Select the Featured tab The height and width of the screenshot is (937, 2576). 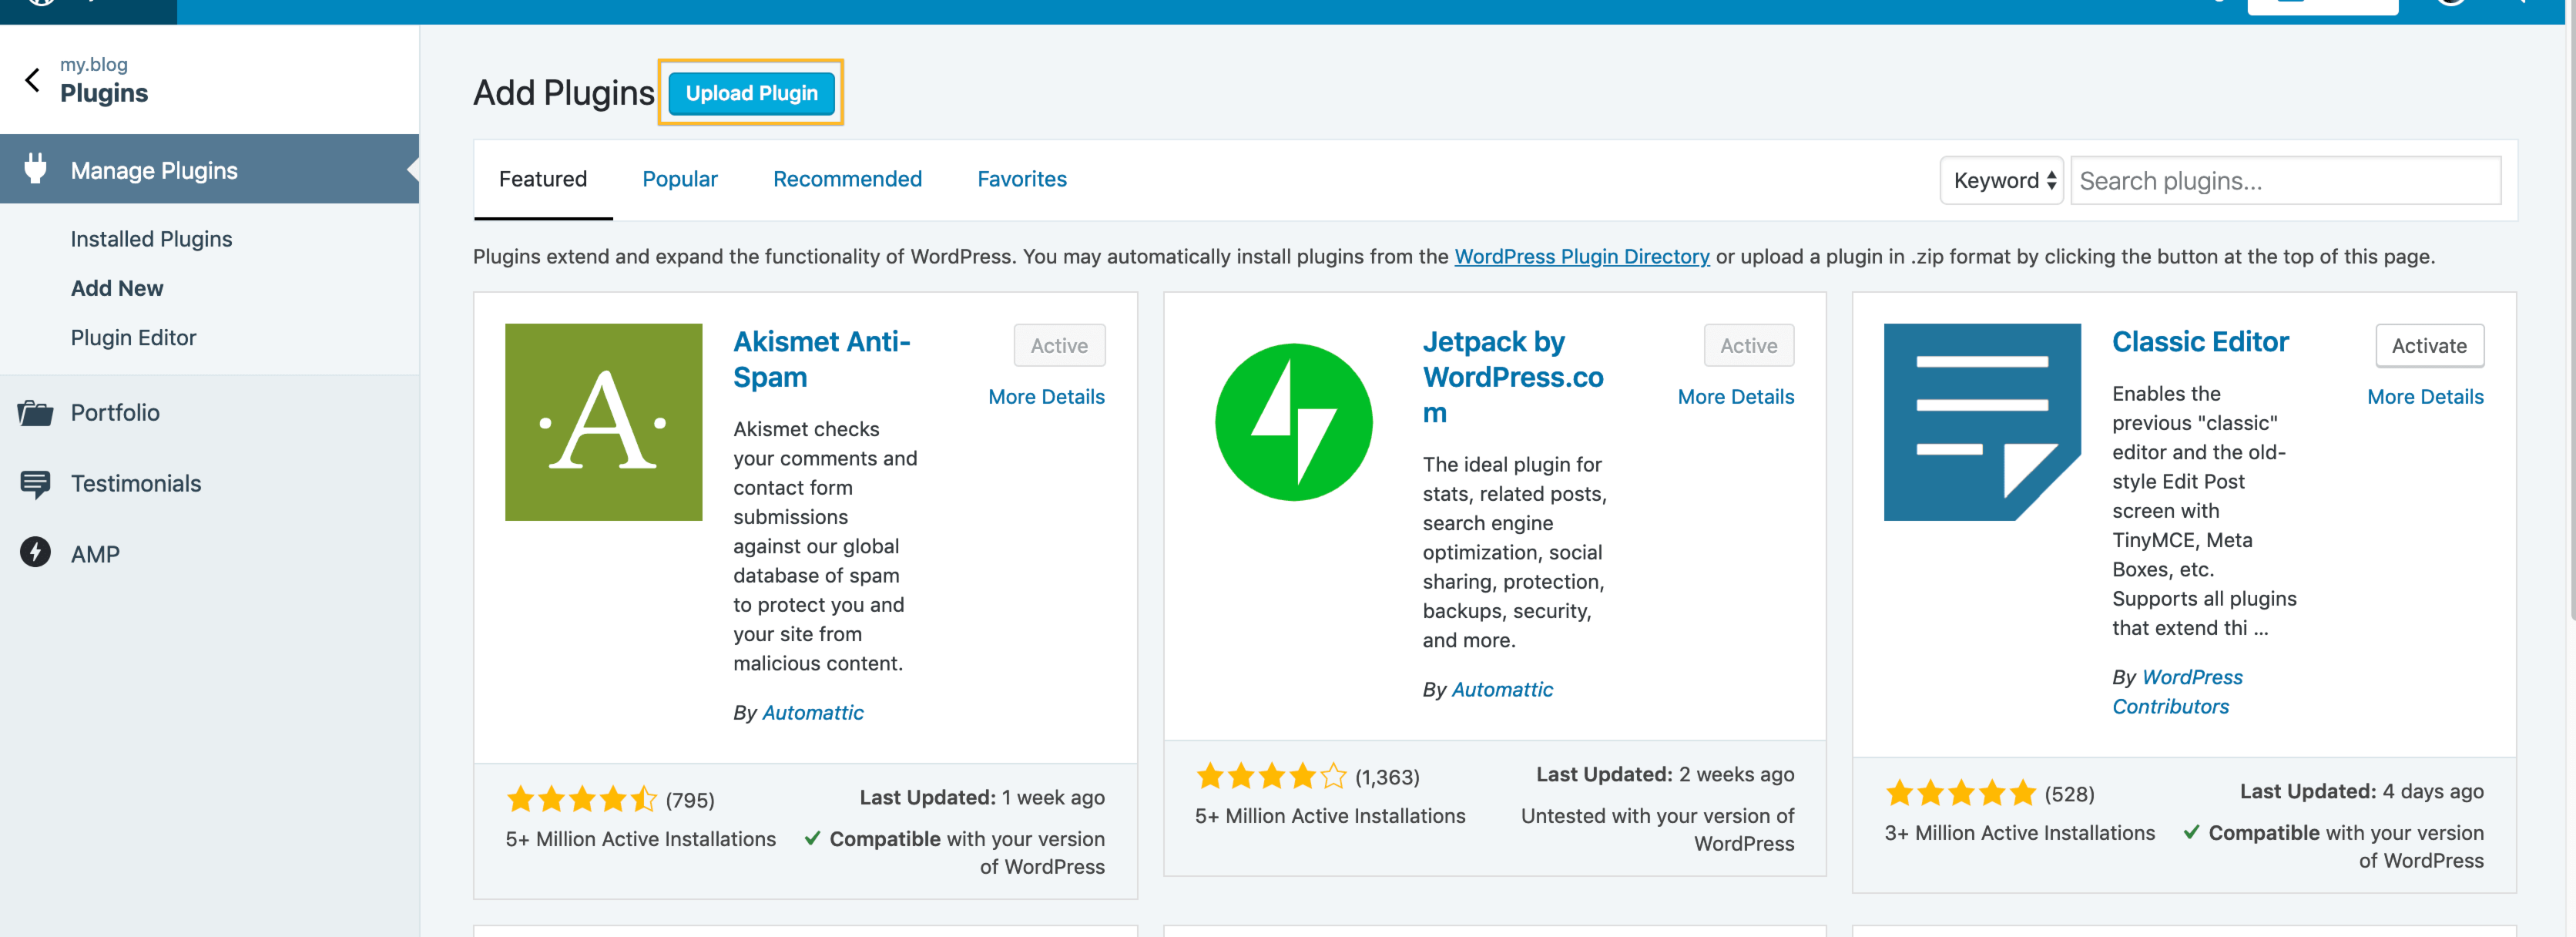click(x=542, y=180)
